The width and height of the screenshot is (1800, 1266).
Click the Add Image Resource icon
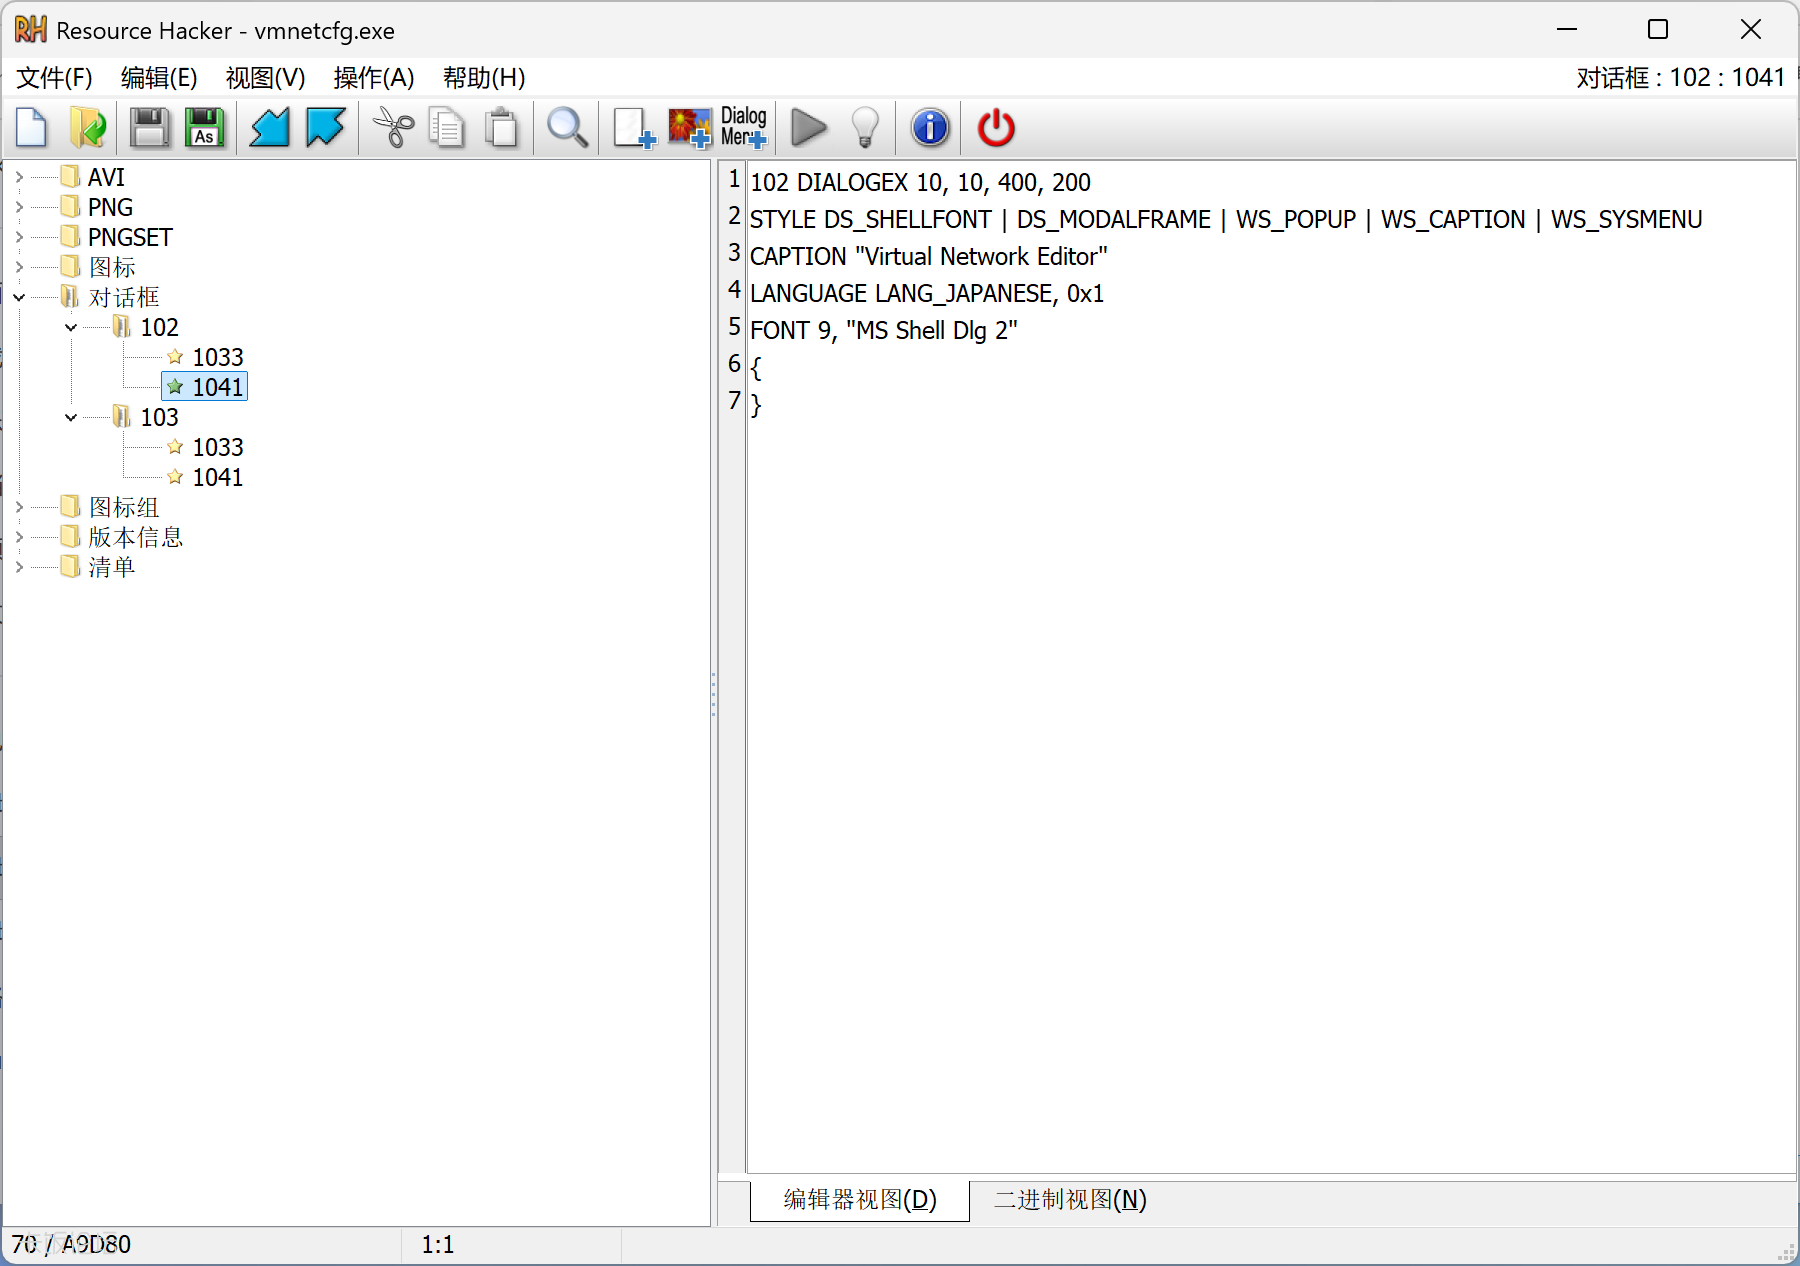pyautogui.click(x=689, y=128)
